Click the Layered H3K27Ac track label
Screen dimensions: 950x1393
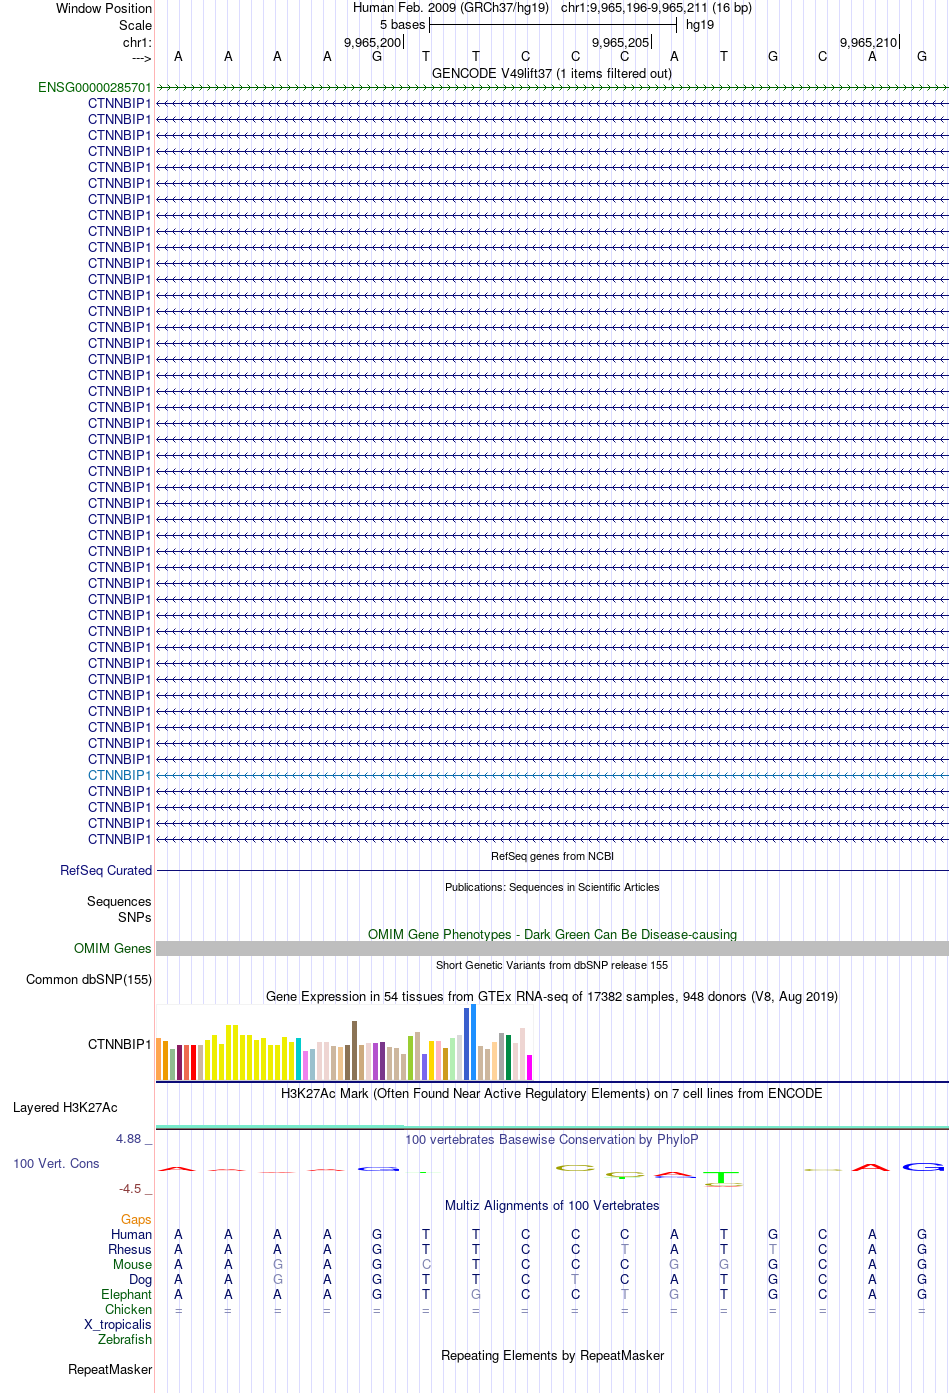(65, 1108)
